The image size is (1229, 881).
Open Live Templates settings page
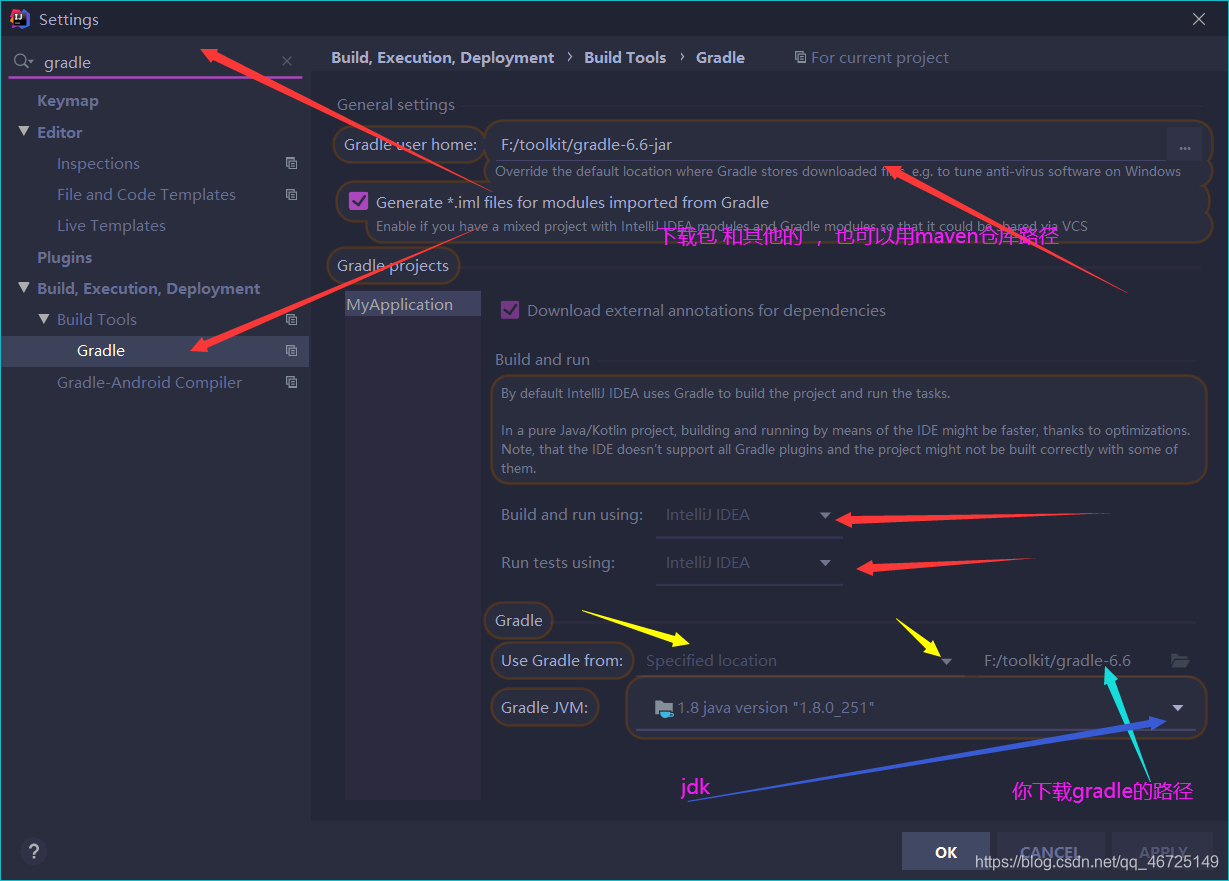pos(111,225)
